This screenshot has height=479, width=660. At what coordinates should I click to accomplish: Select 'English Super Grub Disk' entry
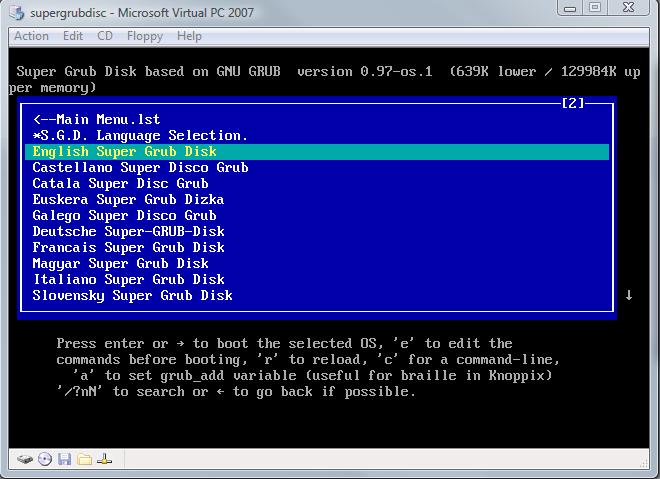[317, 152]
